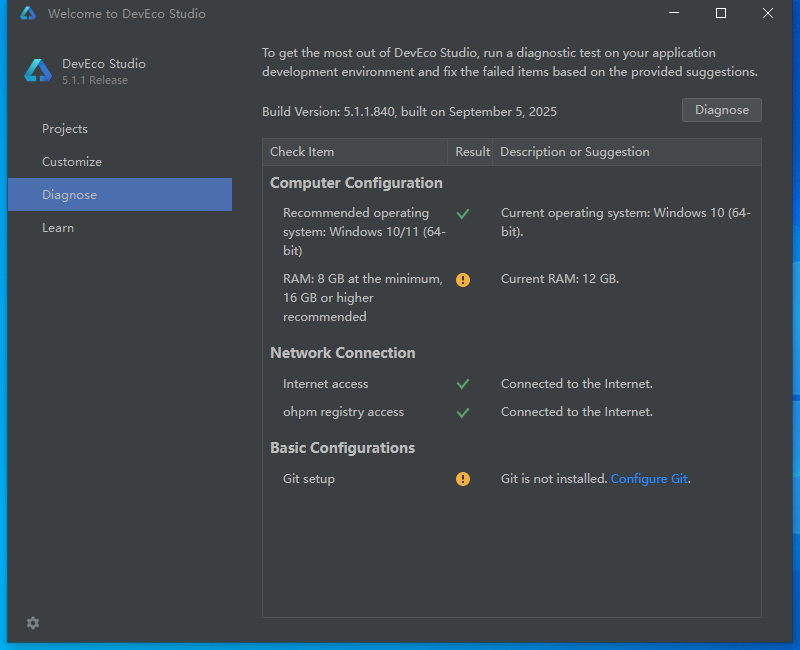Click the Current RAM: 12 GB text

(x=560, y=279)
